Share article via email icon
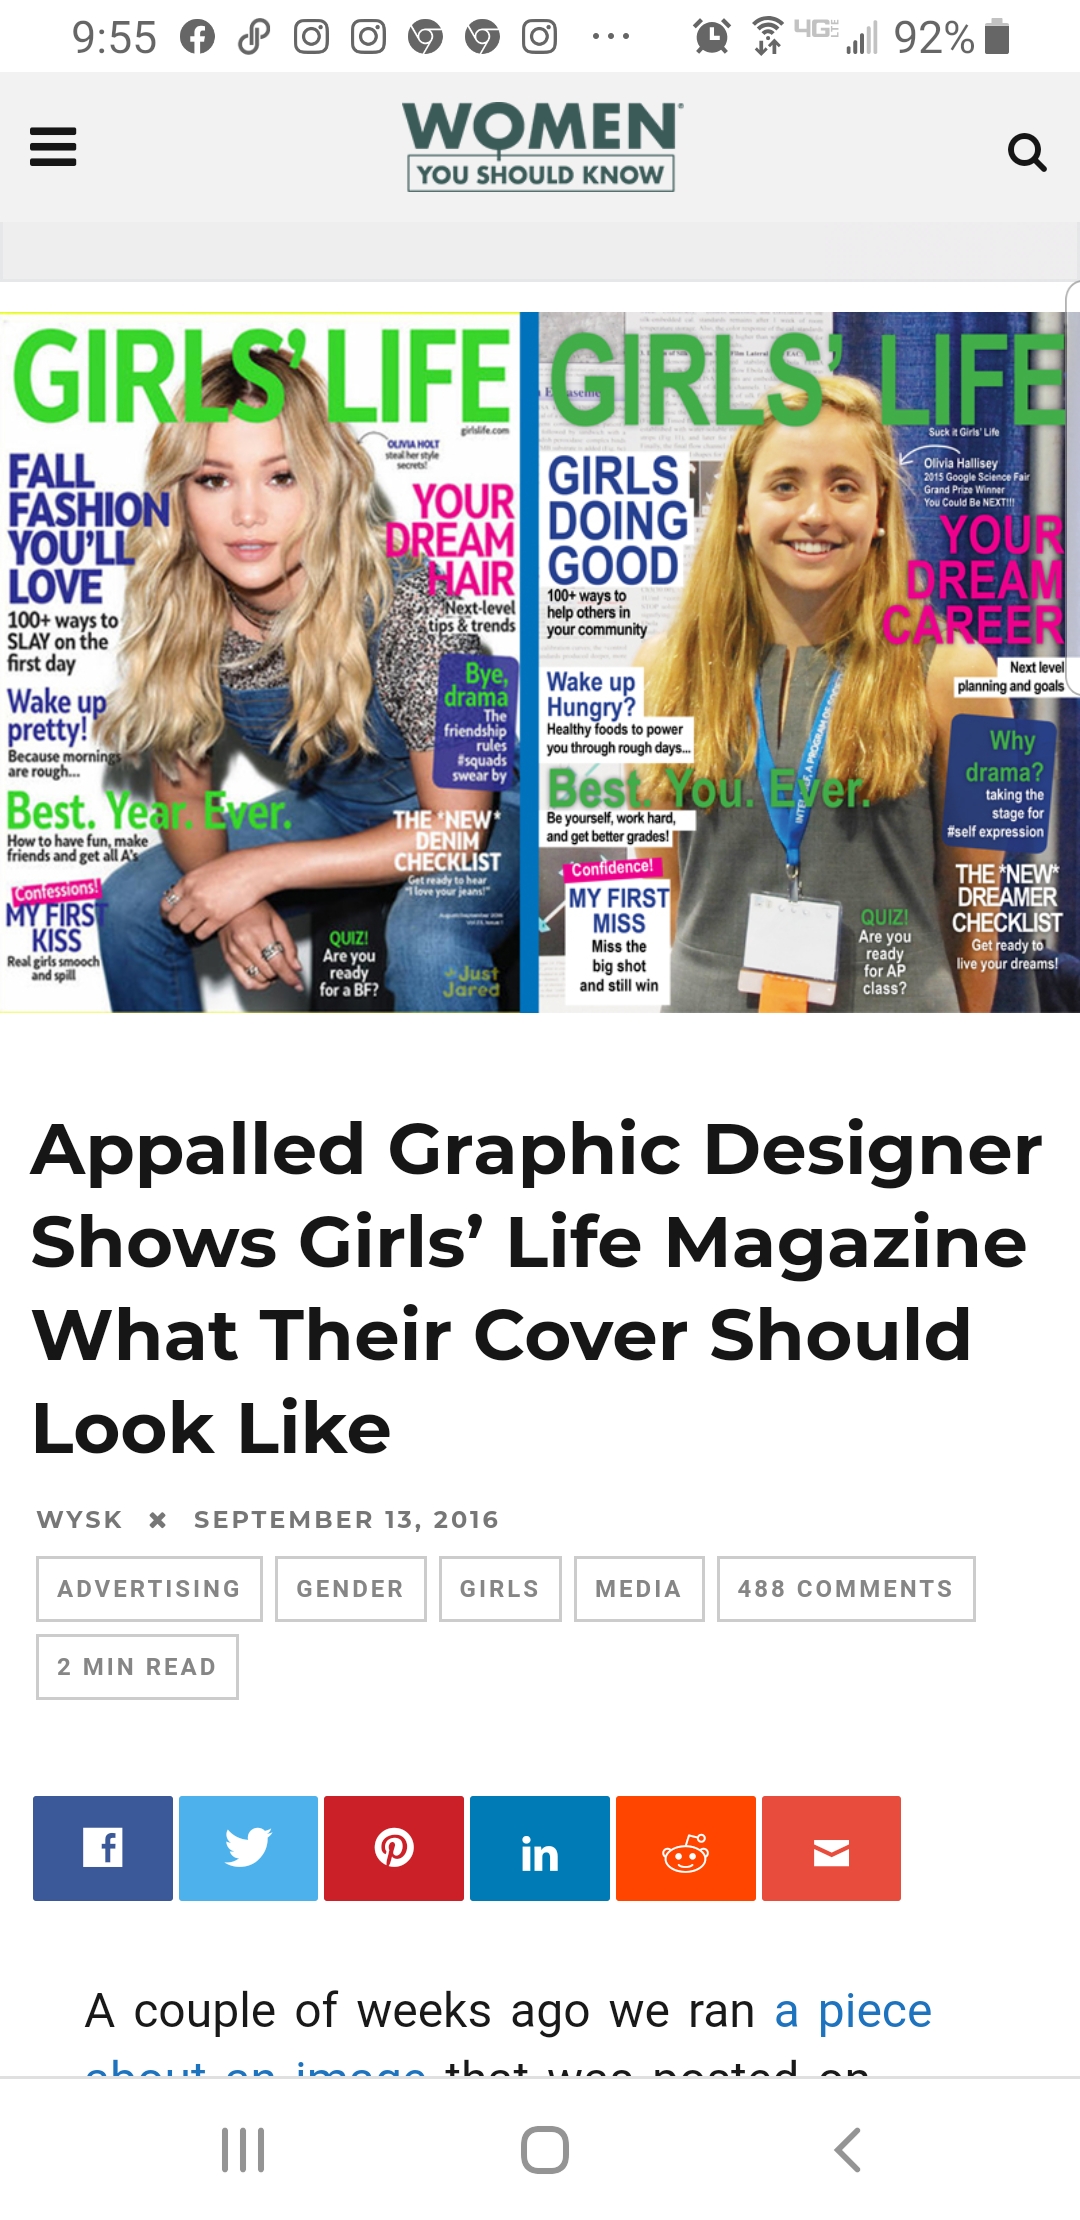This screenshot has height=2220, width=1080. pos(831,1848)
